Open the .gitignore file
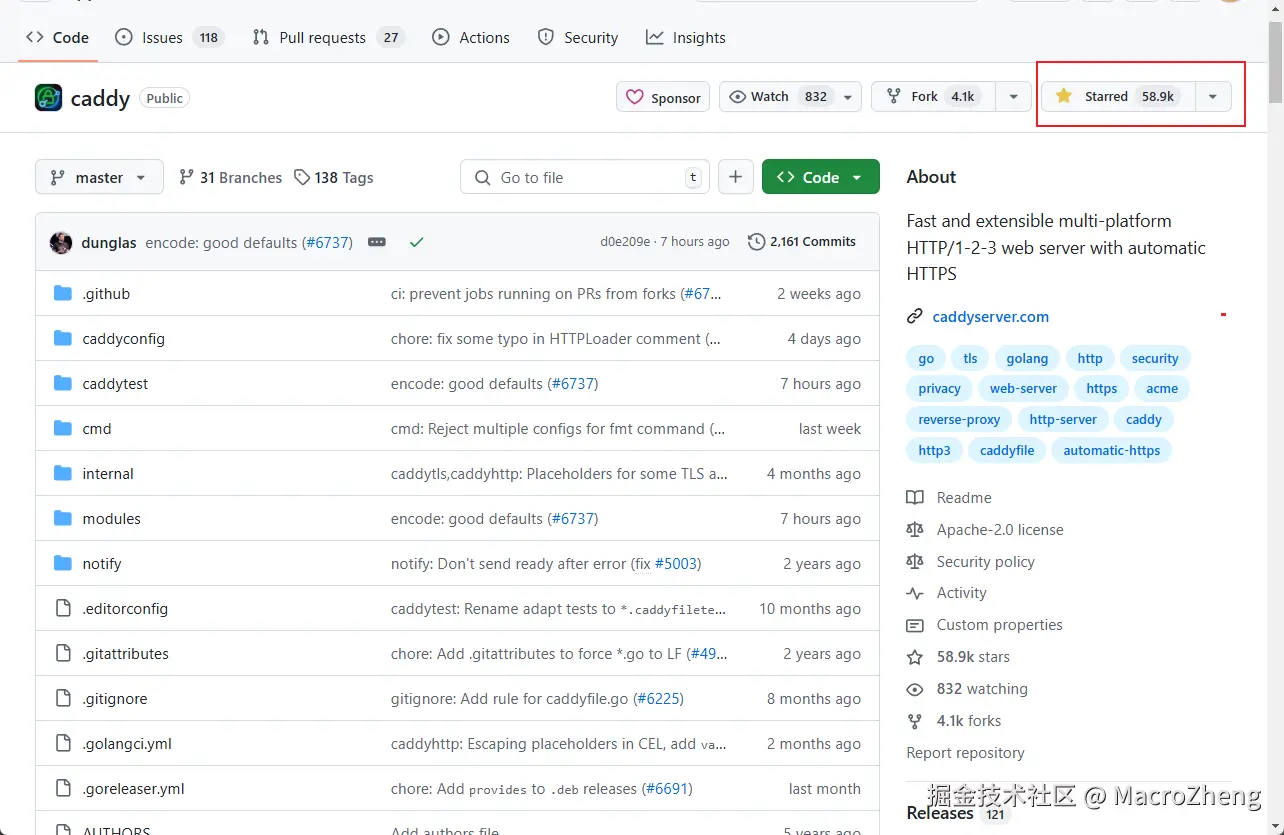 [x=115, y=699]
